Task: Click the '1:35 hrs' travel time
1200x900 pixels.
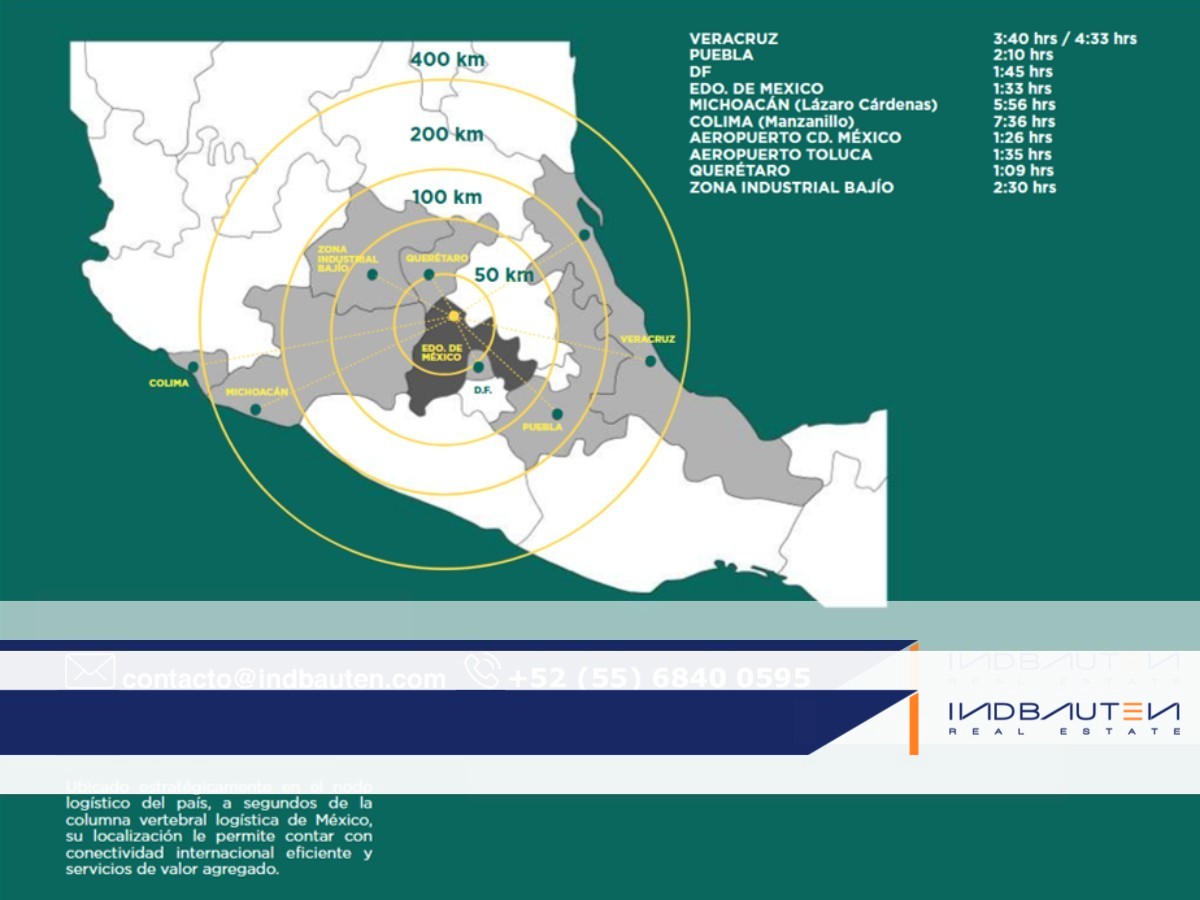Action: point(1023,154)
